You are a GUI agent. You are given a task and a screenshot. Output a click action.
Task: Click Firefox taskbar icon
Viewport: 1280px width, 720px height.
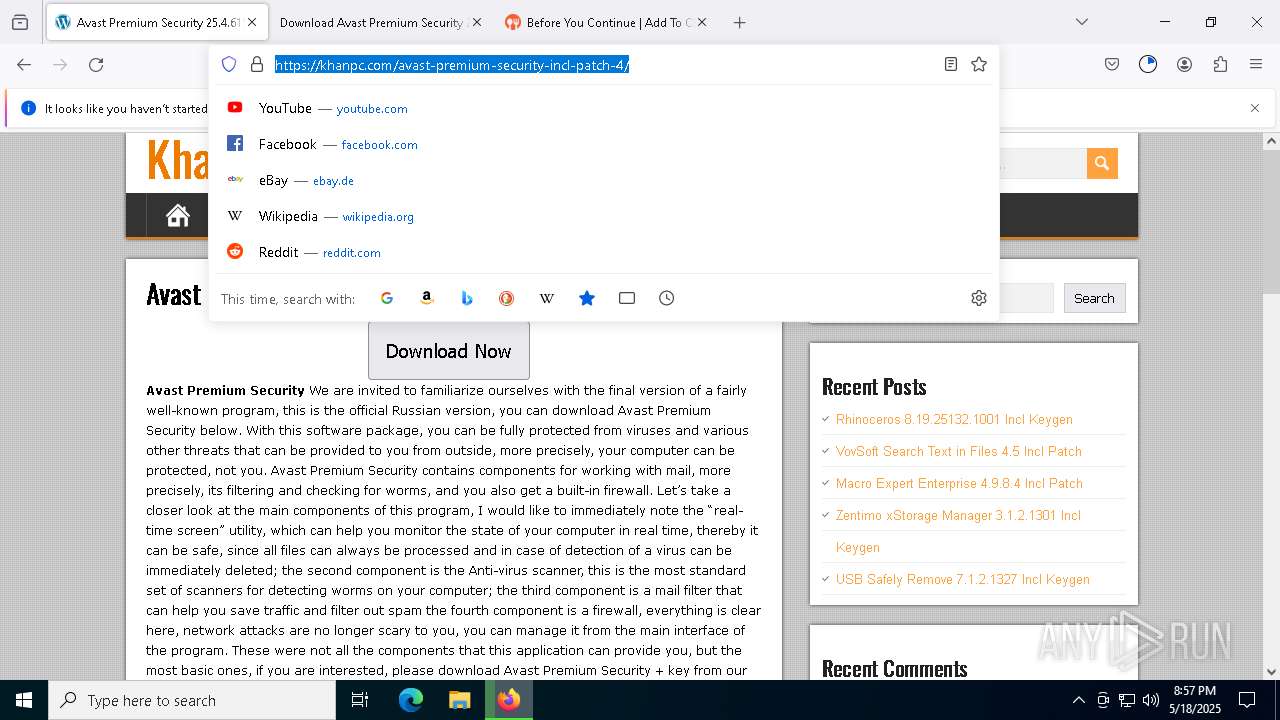(x=509, y=700)
